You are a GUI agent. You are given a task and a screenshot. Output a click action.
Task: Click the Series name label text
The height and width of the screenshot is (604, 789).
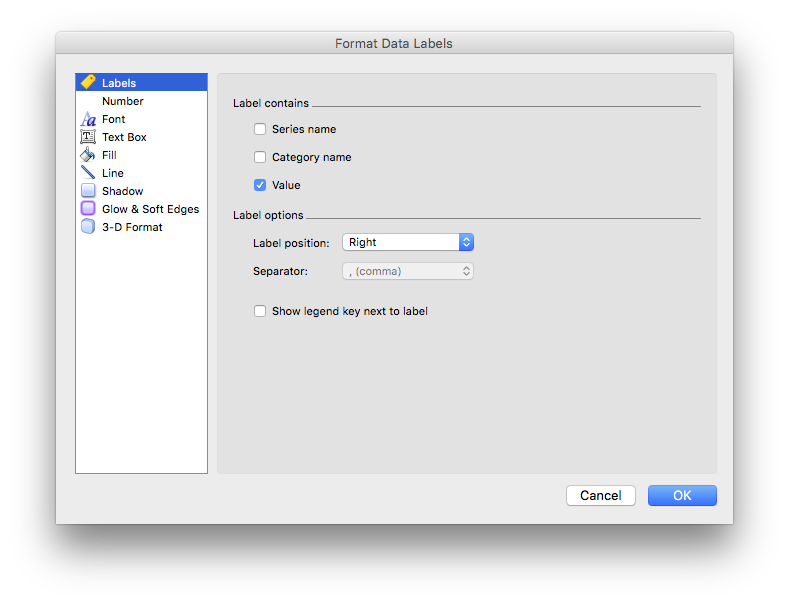pos(304,129)
